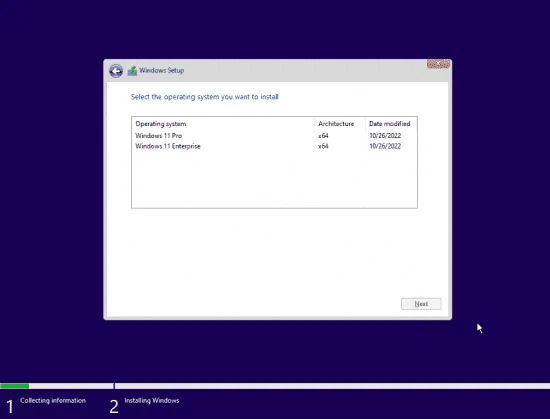Viewport: 550px width, 419px height.
Task: Click x64 in the Windows 11 Pro row
Action: tap(323, 136)
